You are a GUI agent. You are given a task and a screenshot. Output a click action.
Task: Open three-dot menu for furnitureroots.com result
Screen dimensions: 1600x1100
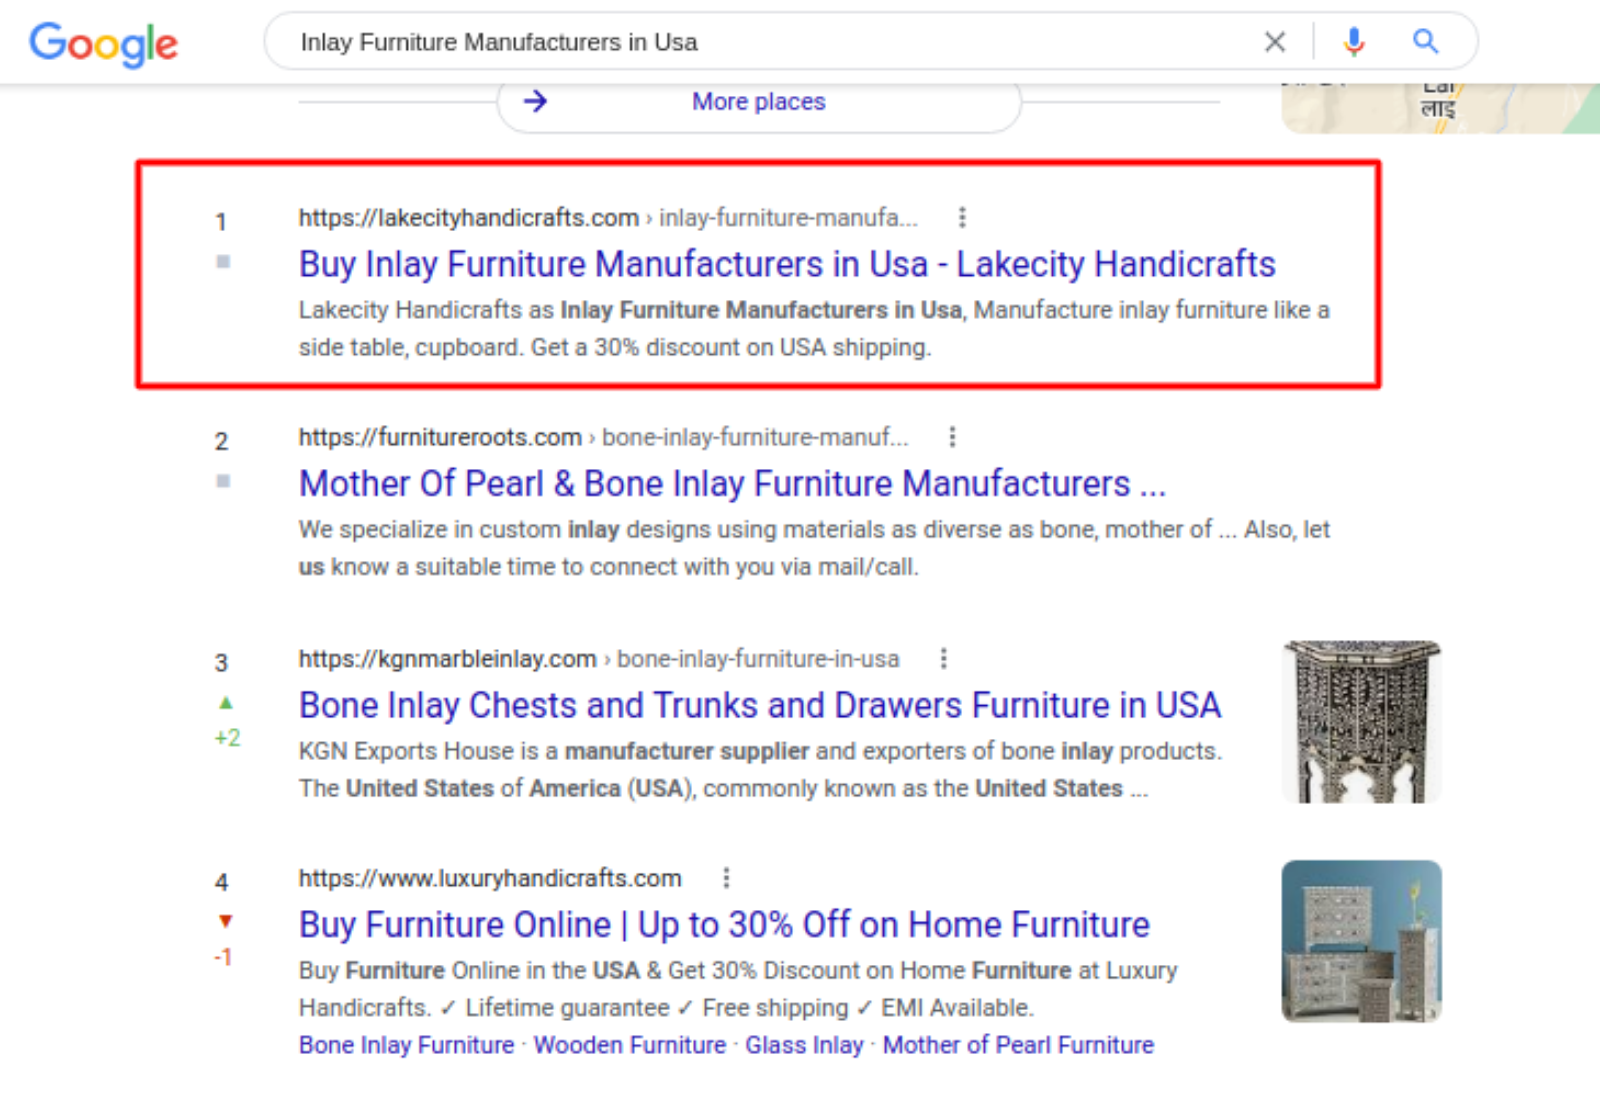pos(952,437)
